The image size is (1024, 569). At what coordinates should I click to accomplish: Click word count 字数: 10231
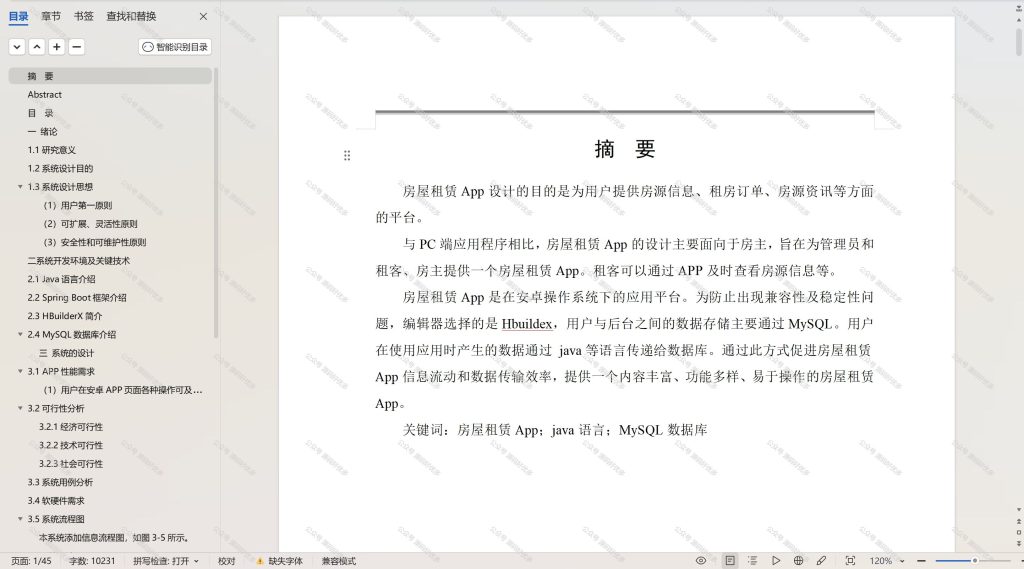tap(92, 561)
